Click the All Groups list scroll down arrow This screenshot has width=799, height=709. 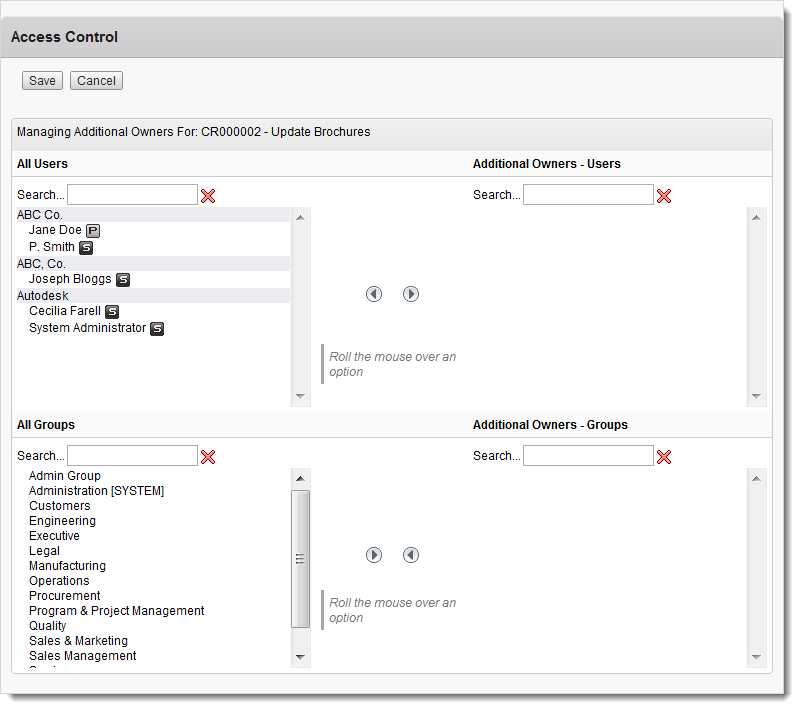(x=301, y=657)
